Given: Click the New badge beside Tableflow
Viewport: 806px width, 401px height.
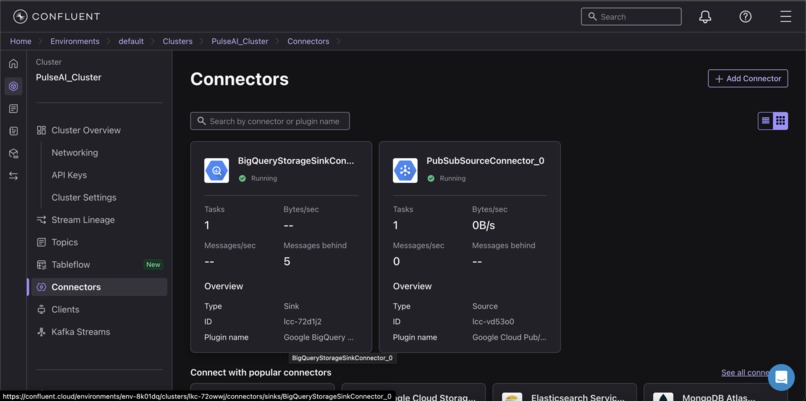Looking at the screenshot, I should 153,265.
